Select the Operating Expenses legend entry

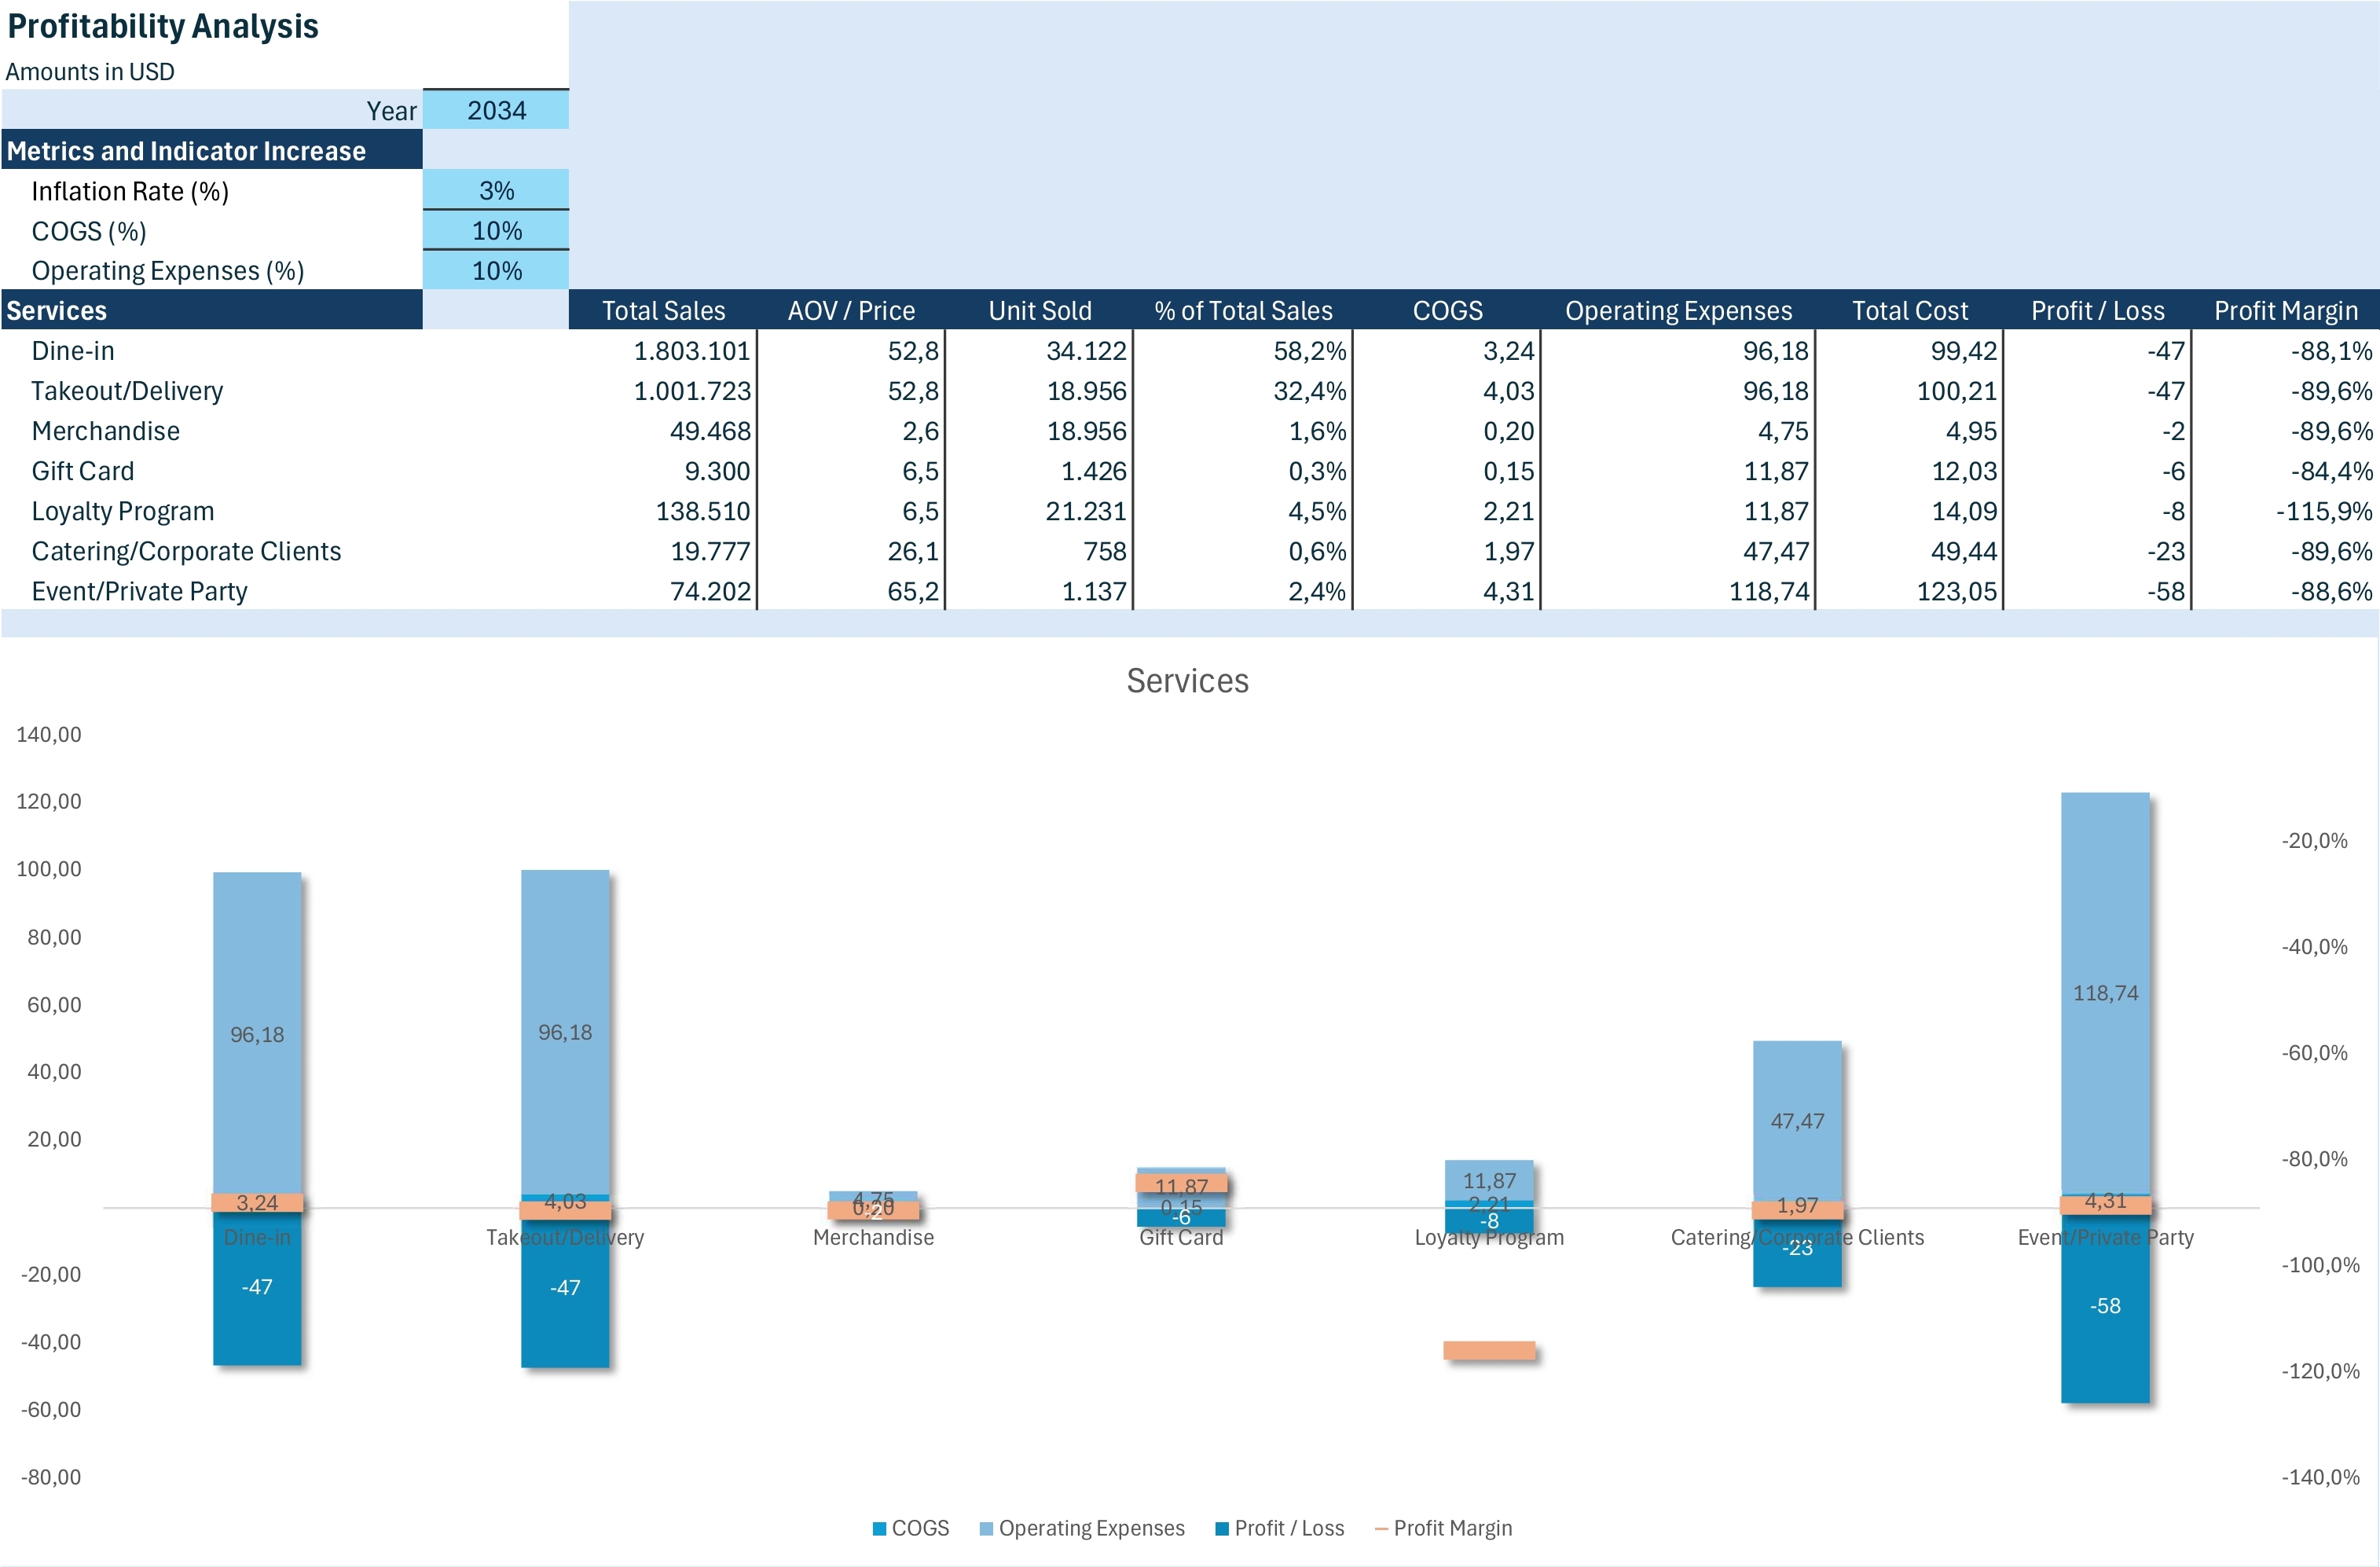(x=1085, y=1528)
